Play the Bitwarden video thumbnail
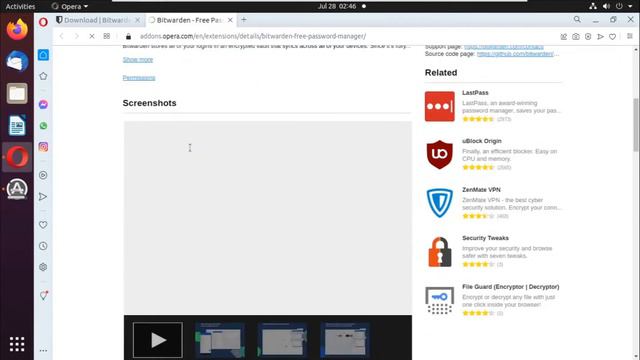 coord(158,340)
